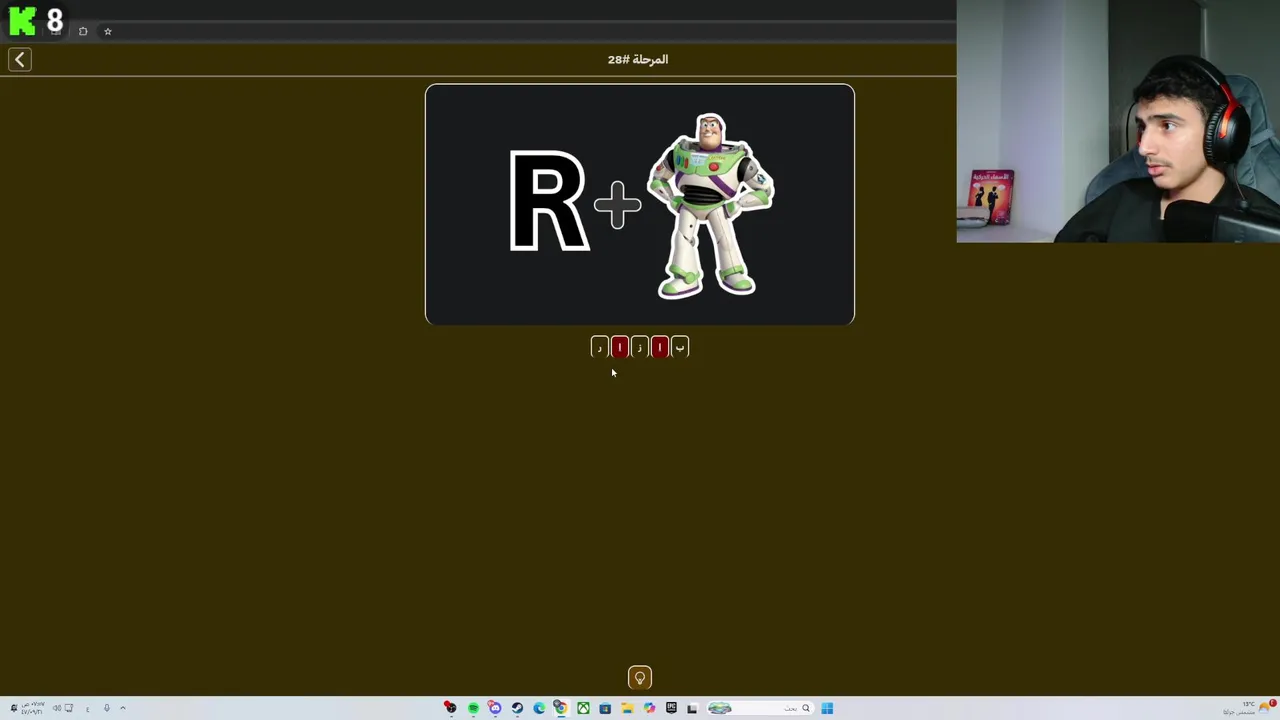Expand the system tray hidden icons chevron
Viewport: 1280px width, 720px height.
(123, 708)
